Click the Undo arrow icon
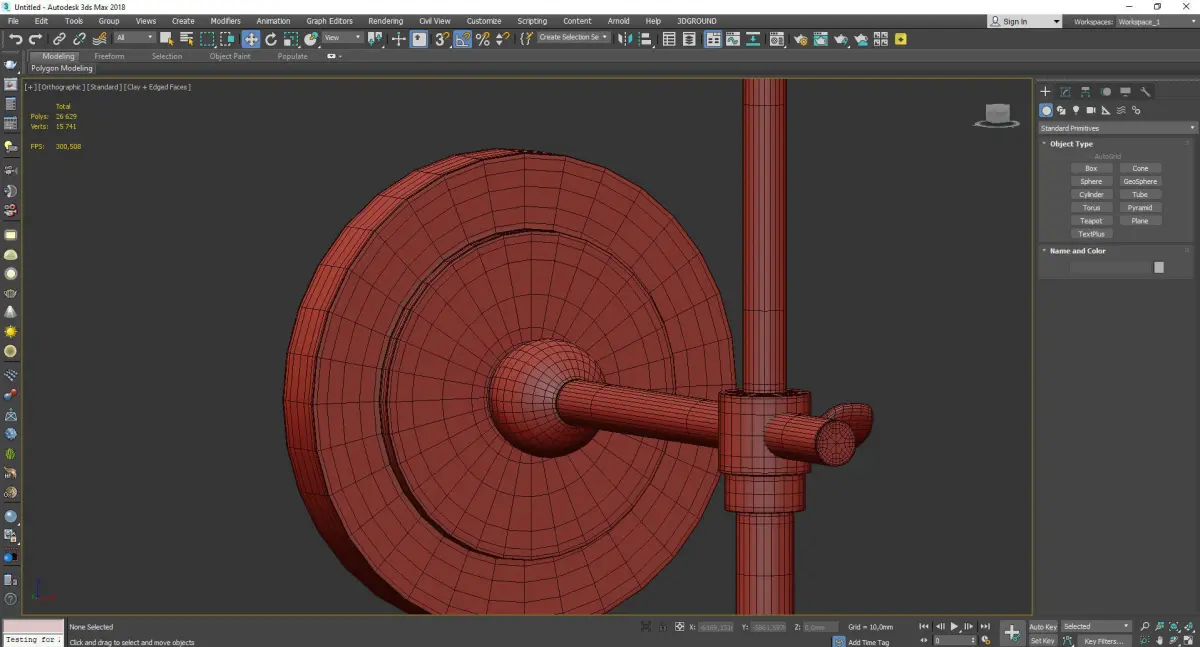 pos(15,39)
